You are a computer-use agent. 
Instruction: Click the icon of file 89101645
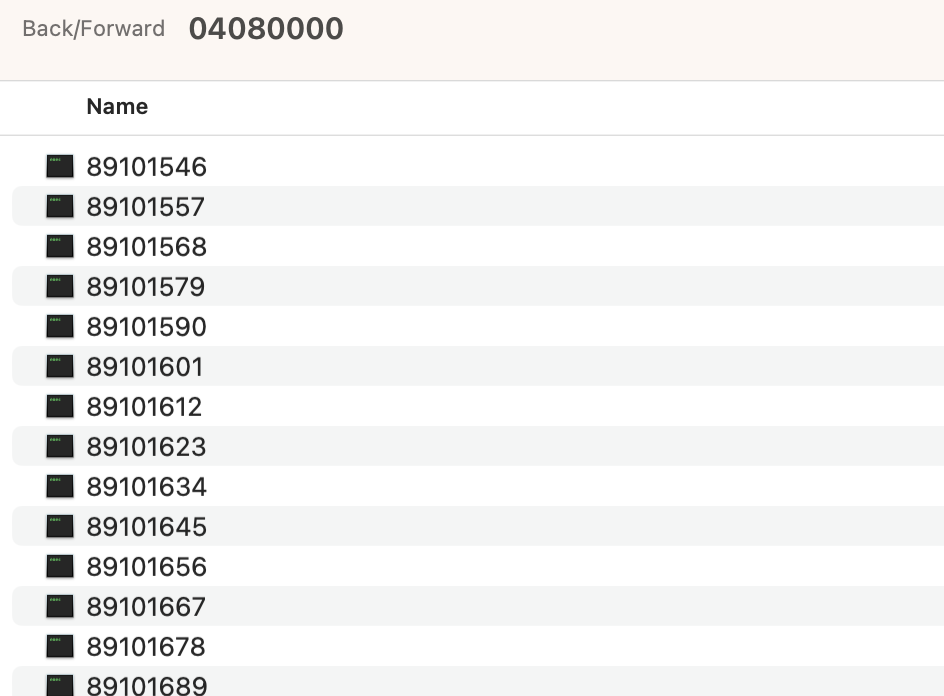click(x=60, y=526)
